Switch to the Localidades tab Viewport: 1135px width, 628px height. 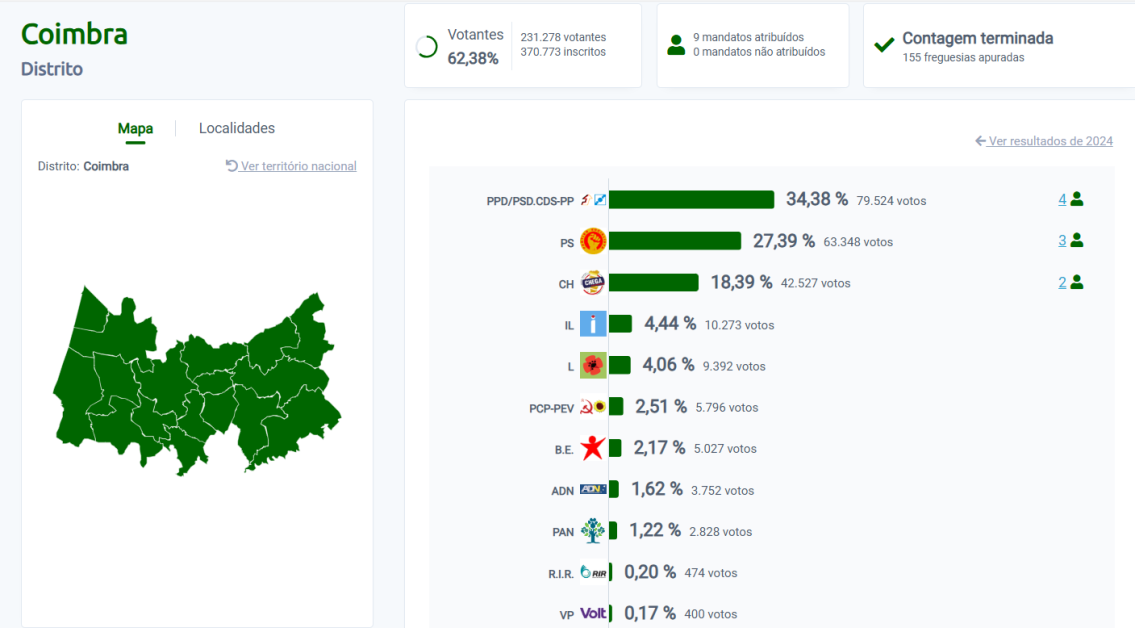coord(237,128)
